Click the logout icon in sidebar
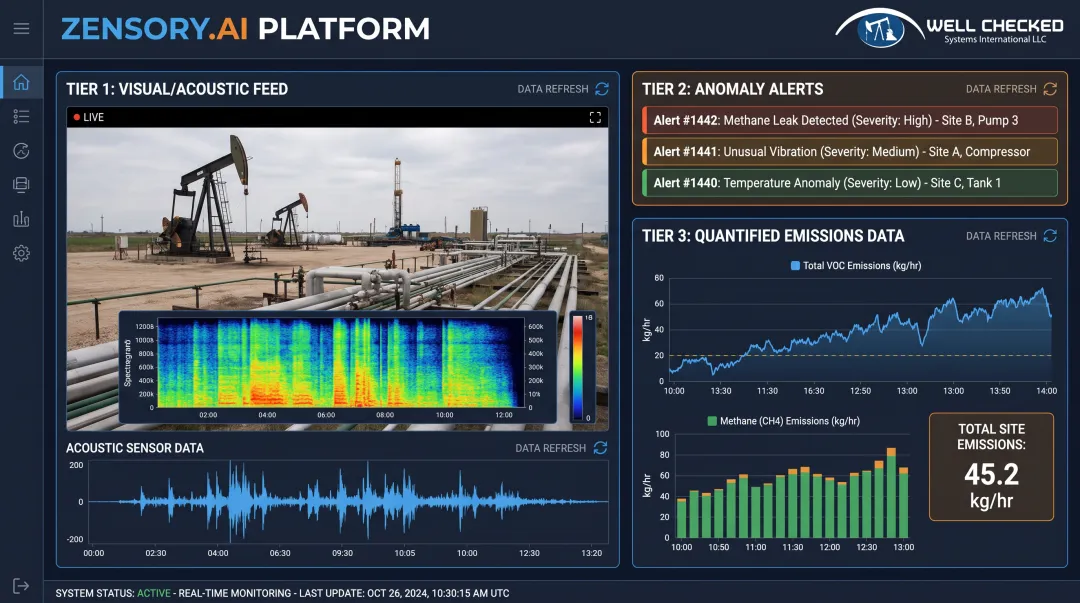 (21, 586)
